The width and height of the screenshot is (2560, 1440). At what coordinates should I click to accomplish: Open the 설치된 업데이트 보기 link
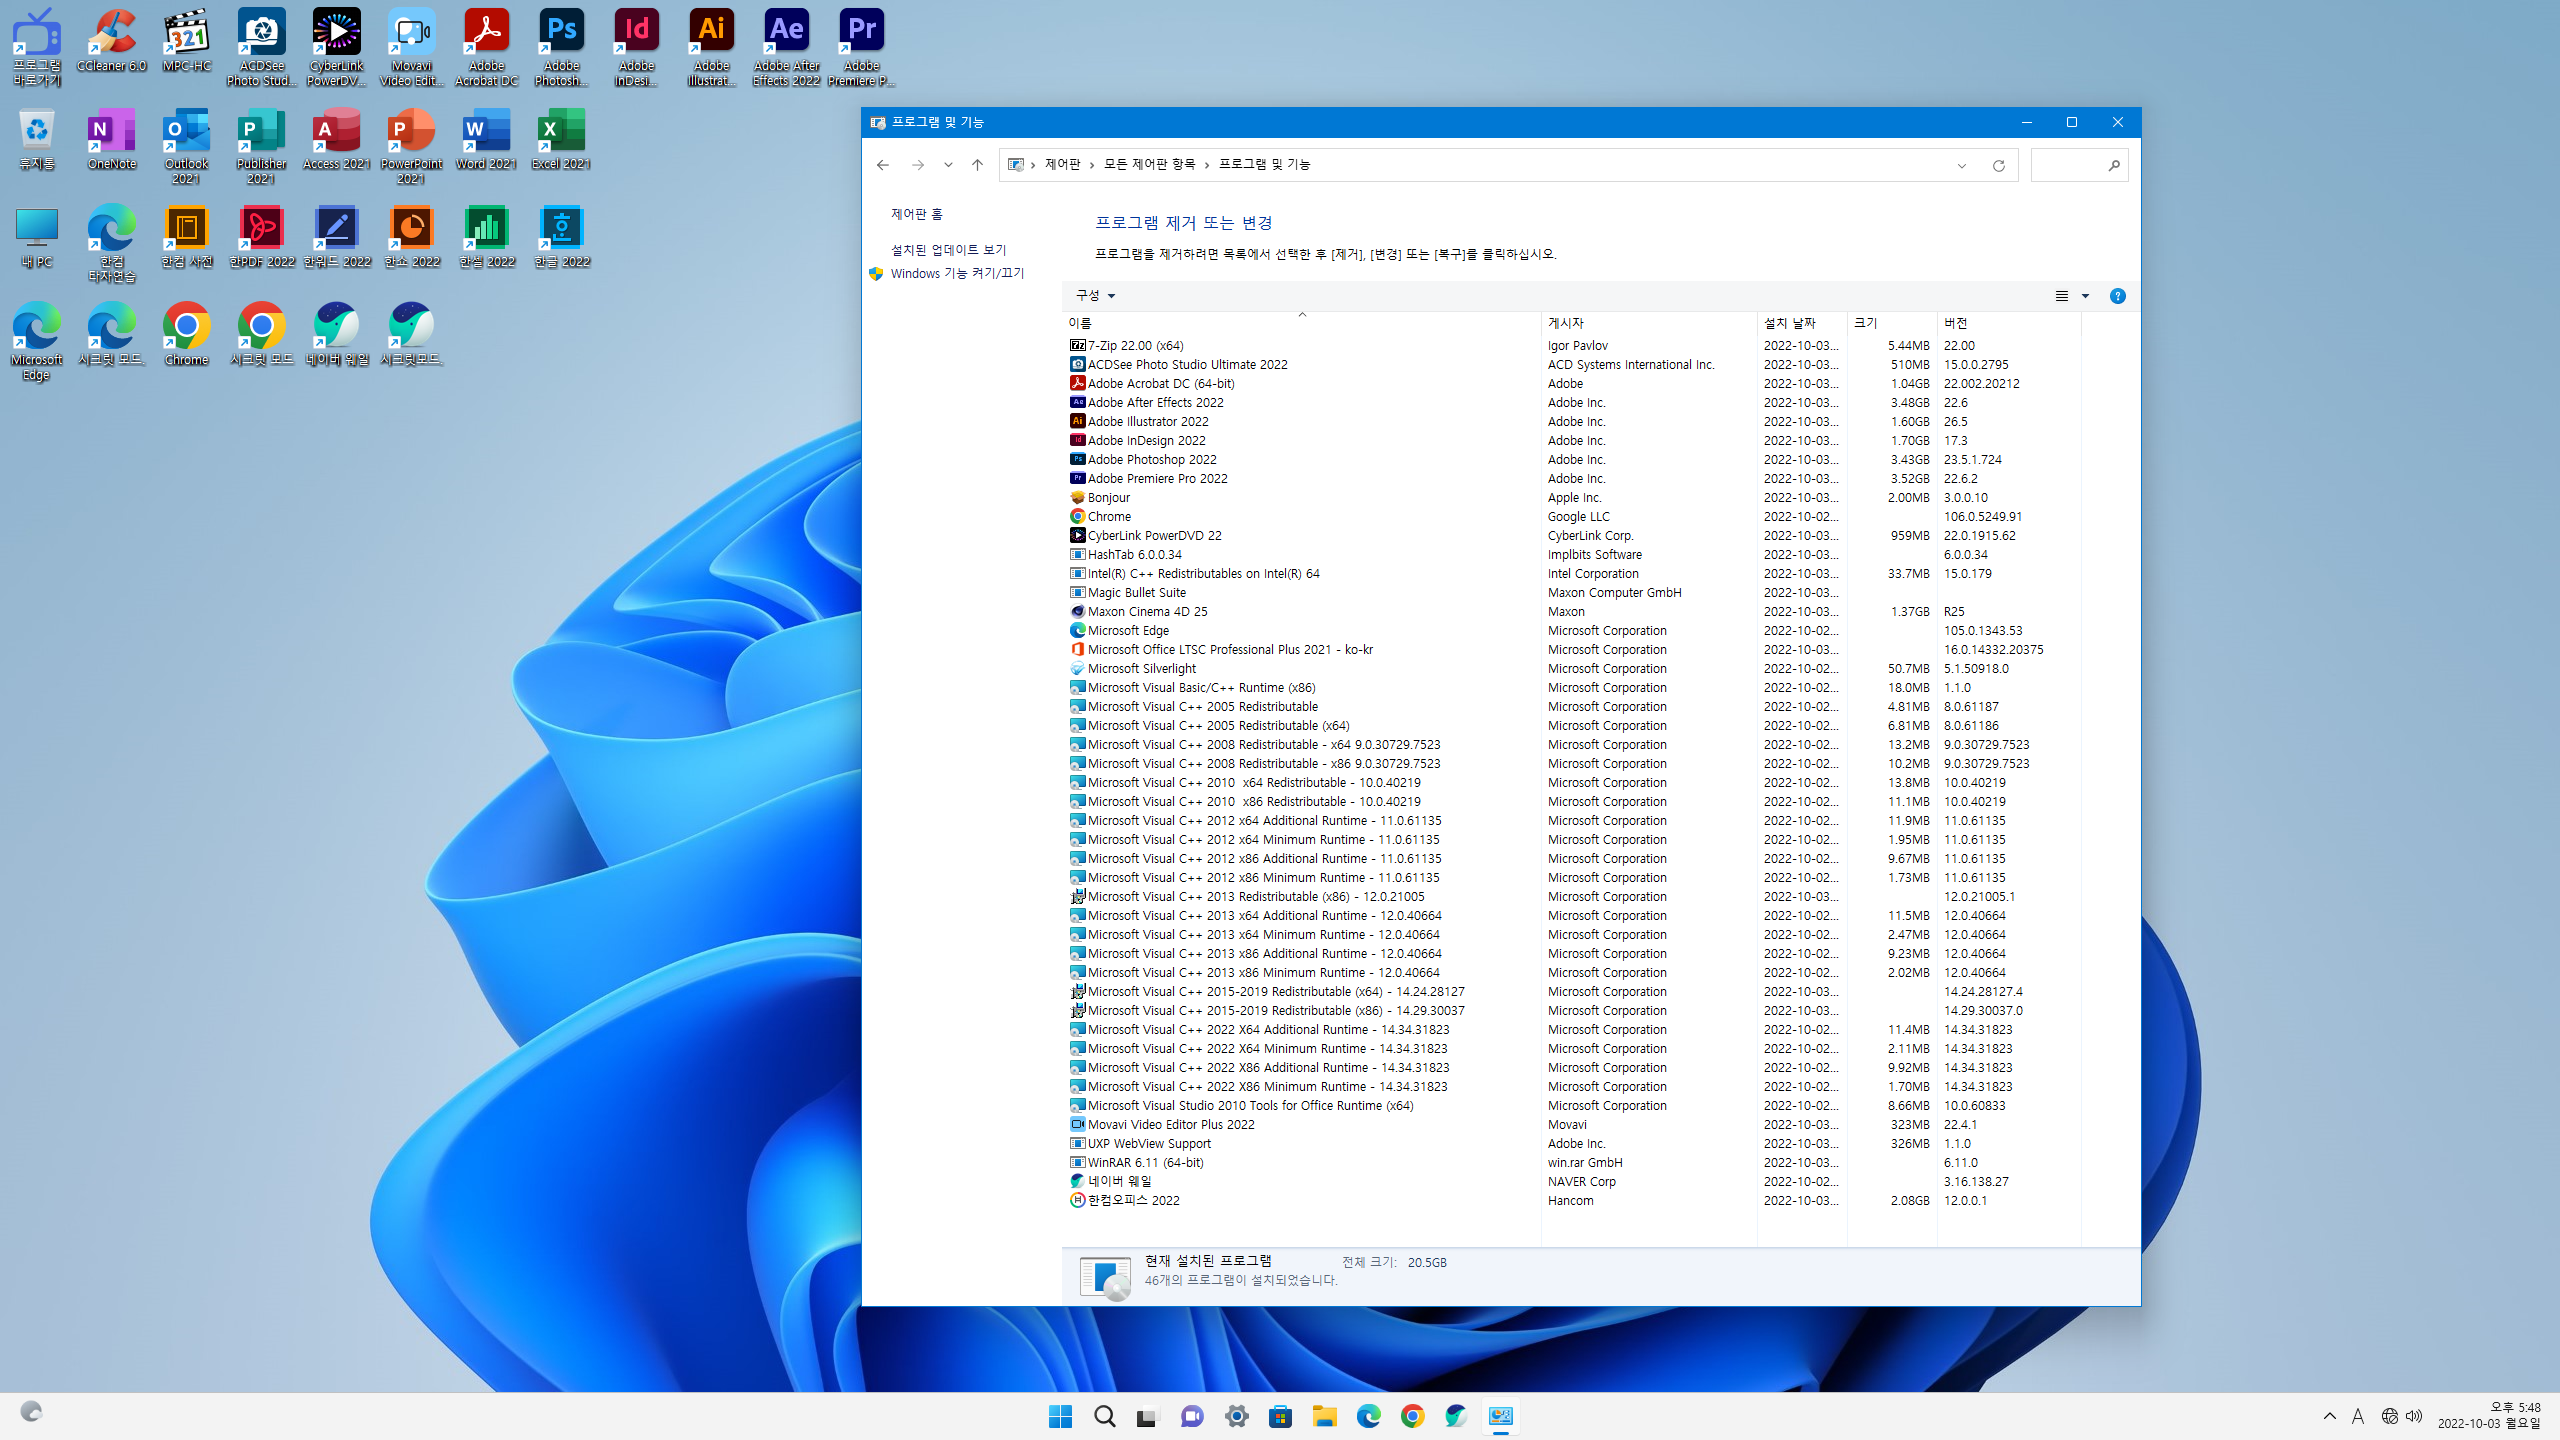948,250
